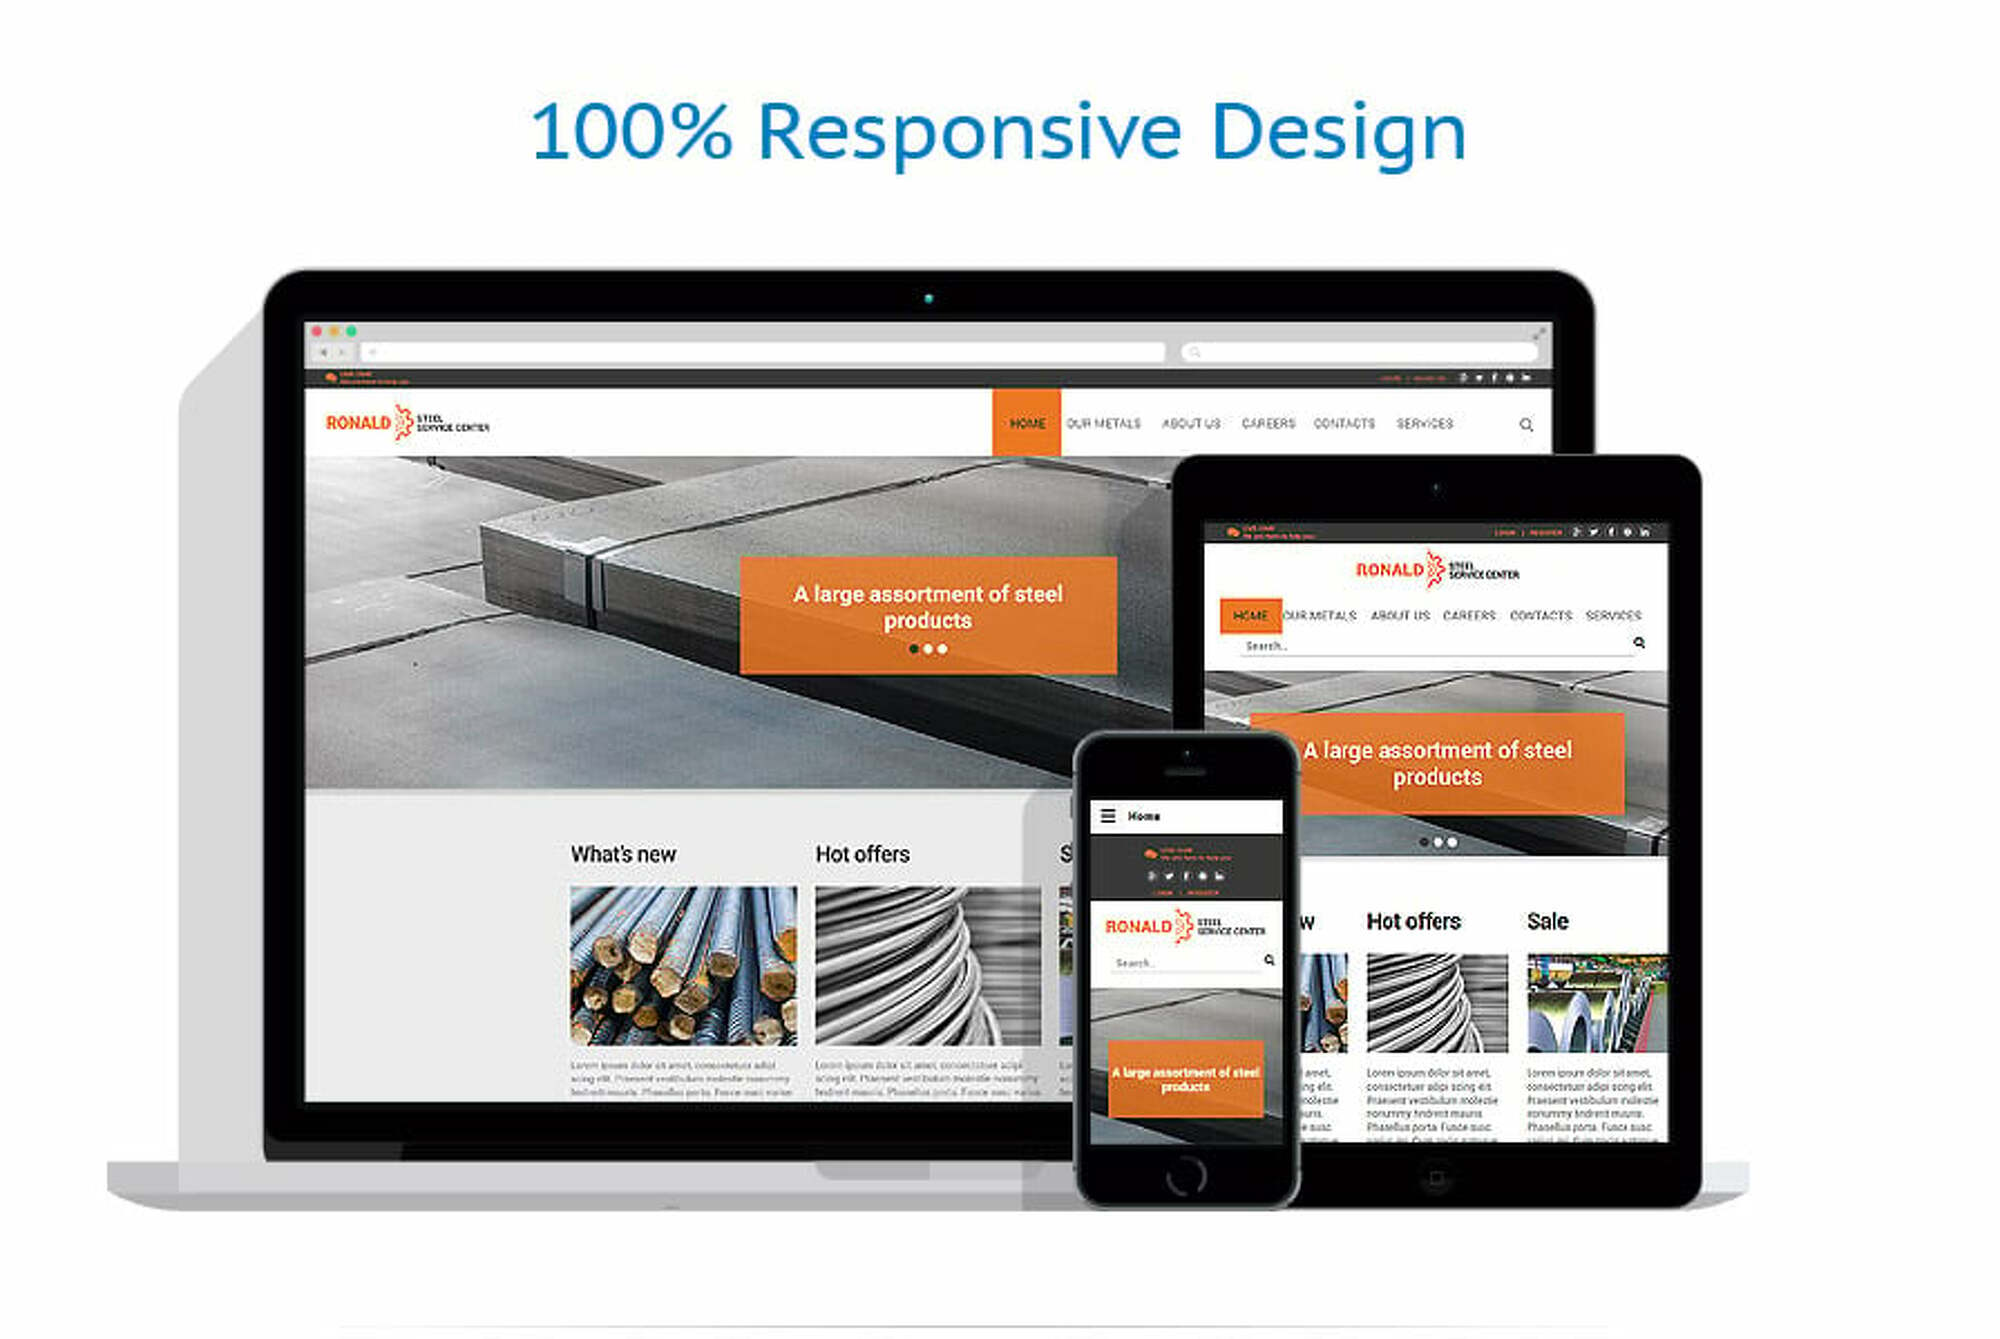Click the Ronald Steel Service Center logo
This screenshot has width=2000, height=1339.
coord(402,421)
